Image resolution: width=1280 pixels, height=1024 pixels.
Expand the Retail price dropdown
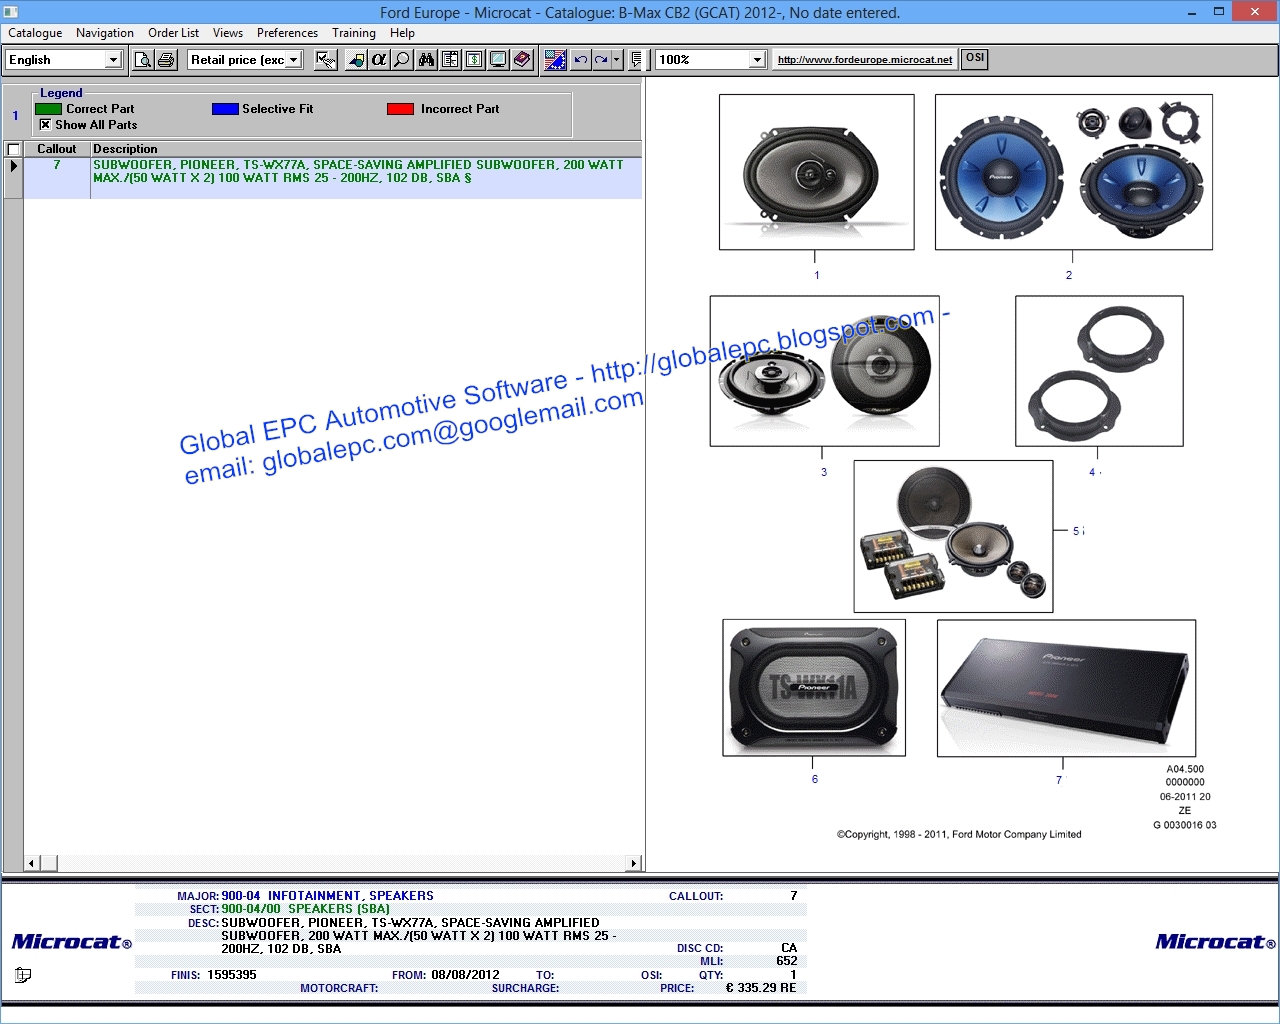pos(291,59)
